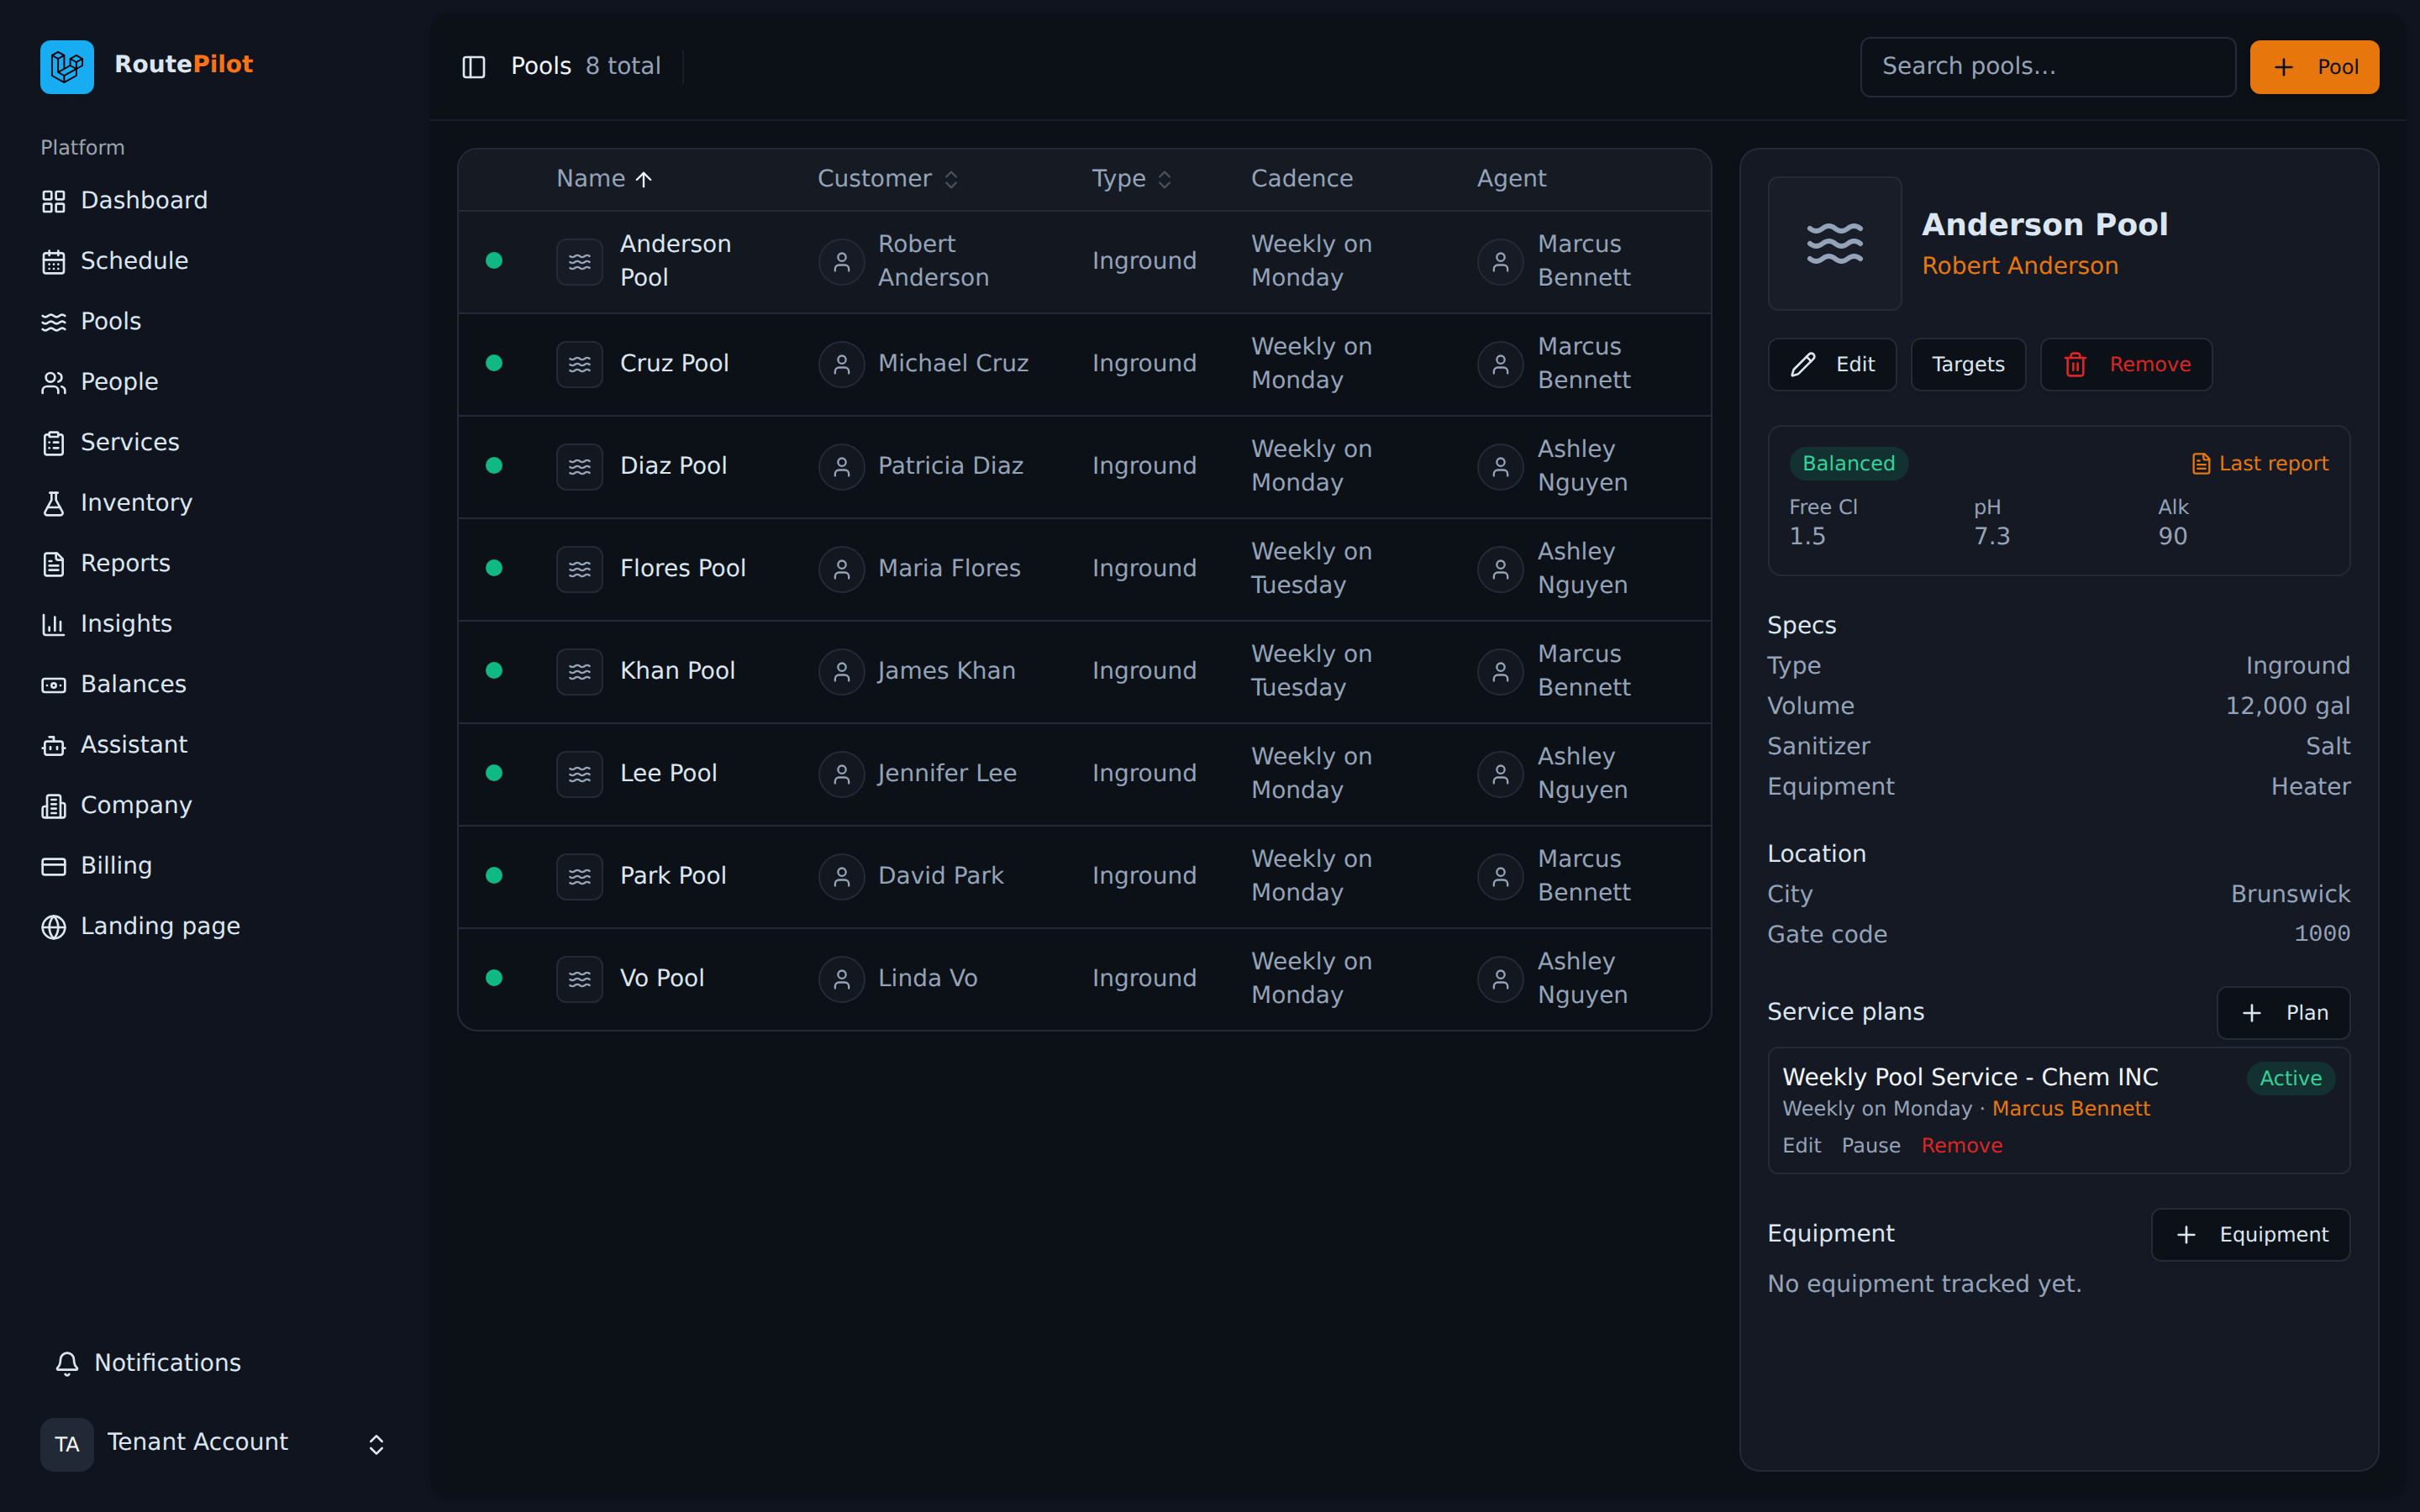This screenshot has height=1512, width=2420.
Task: Sort table by Customer column
Action: [x=888, y=179]
